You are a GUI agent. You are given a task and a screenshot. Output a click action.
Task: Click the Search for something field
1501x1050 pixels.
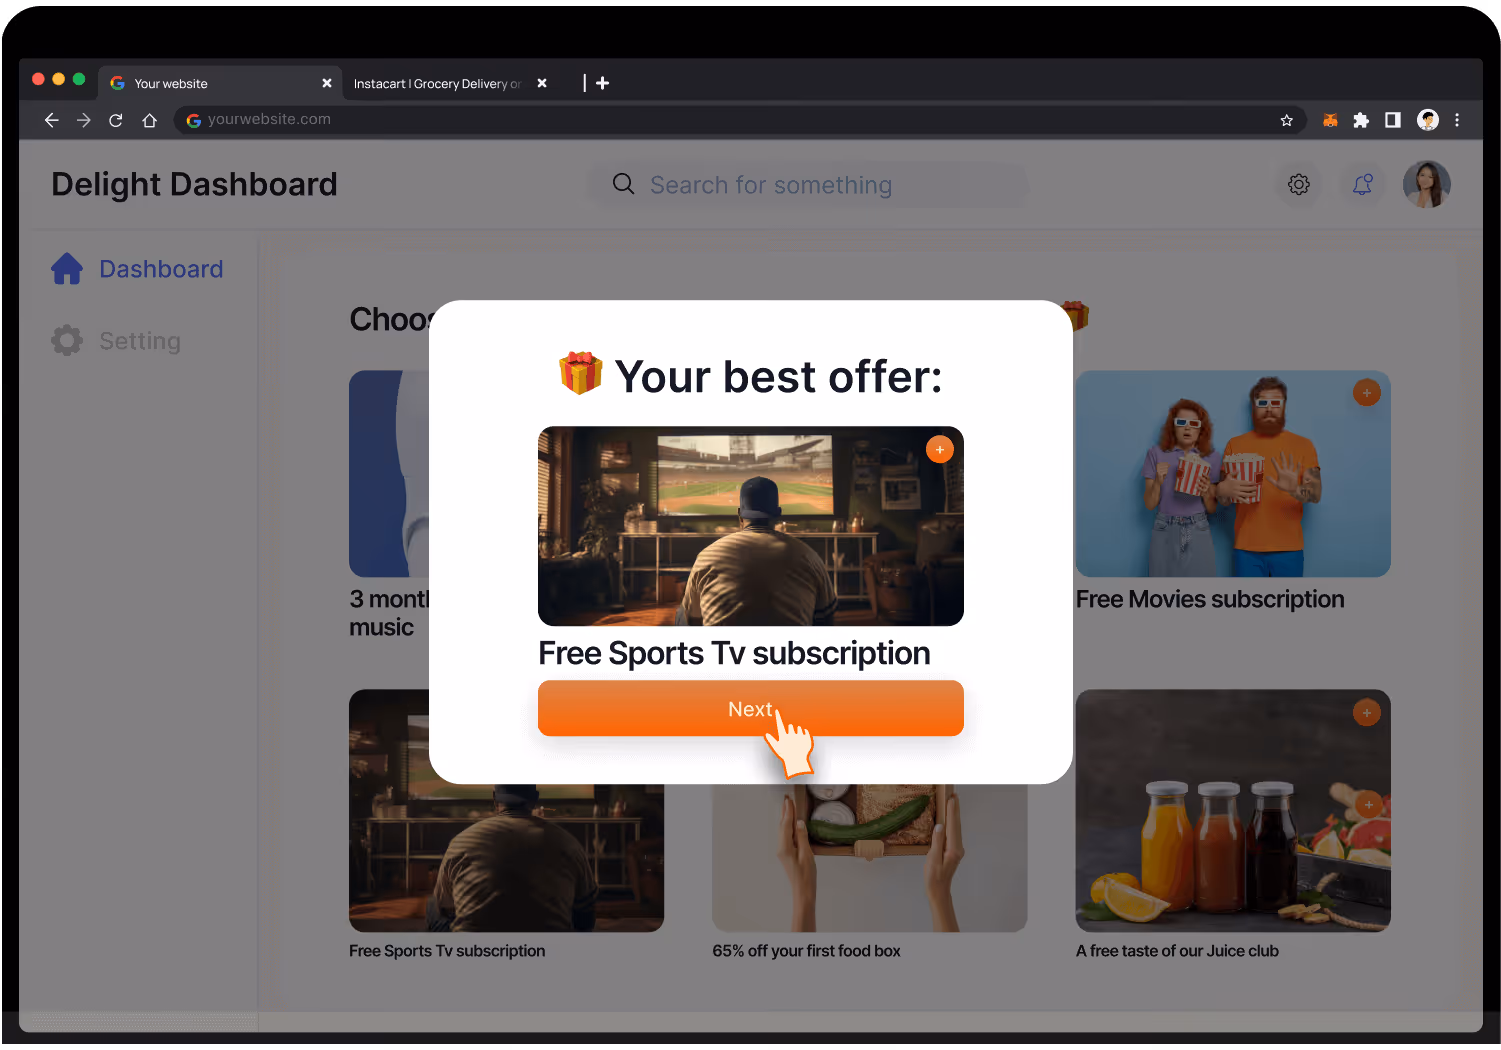coord(807,185)
